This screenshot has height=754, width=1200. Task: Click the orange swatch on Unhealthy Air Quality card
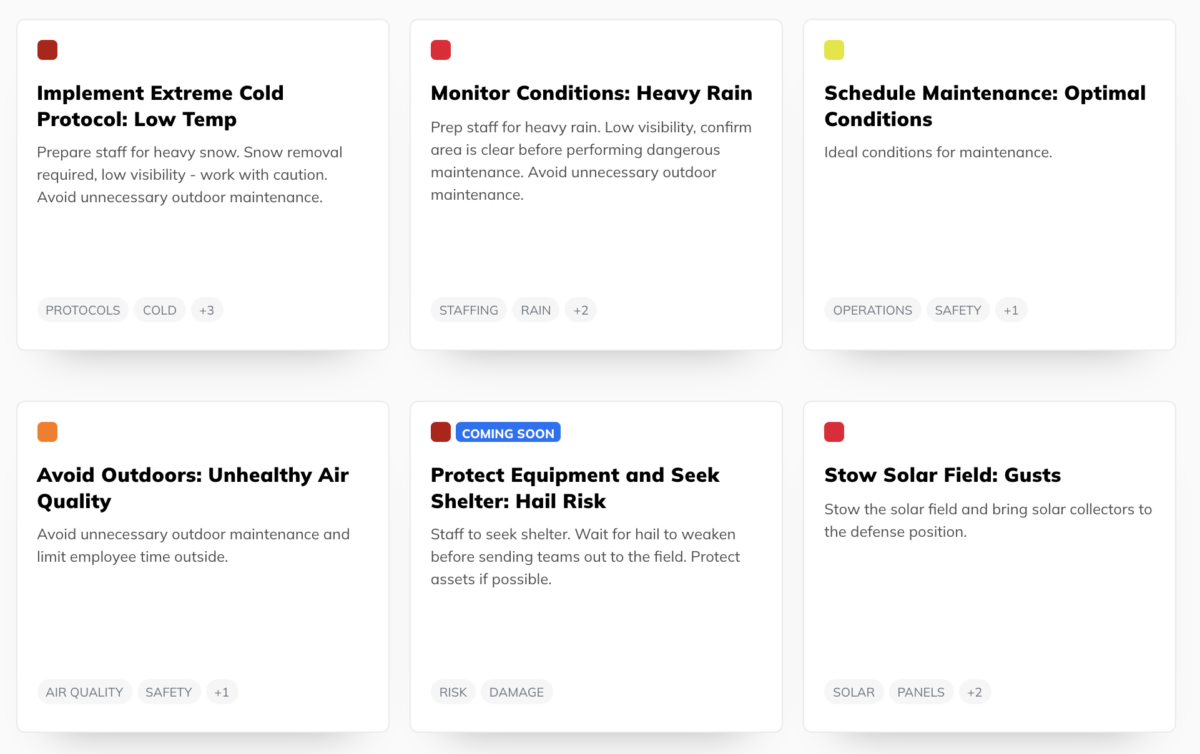pos(47,432)
